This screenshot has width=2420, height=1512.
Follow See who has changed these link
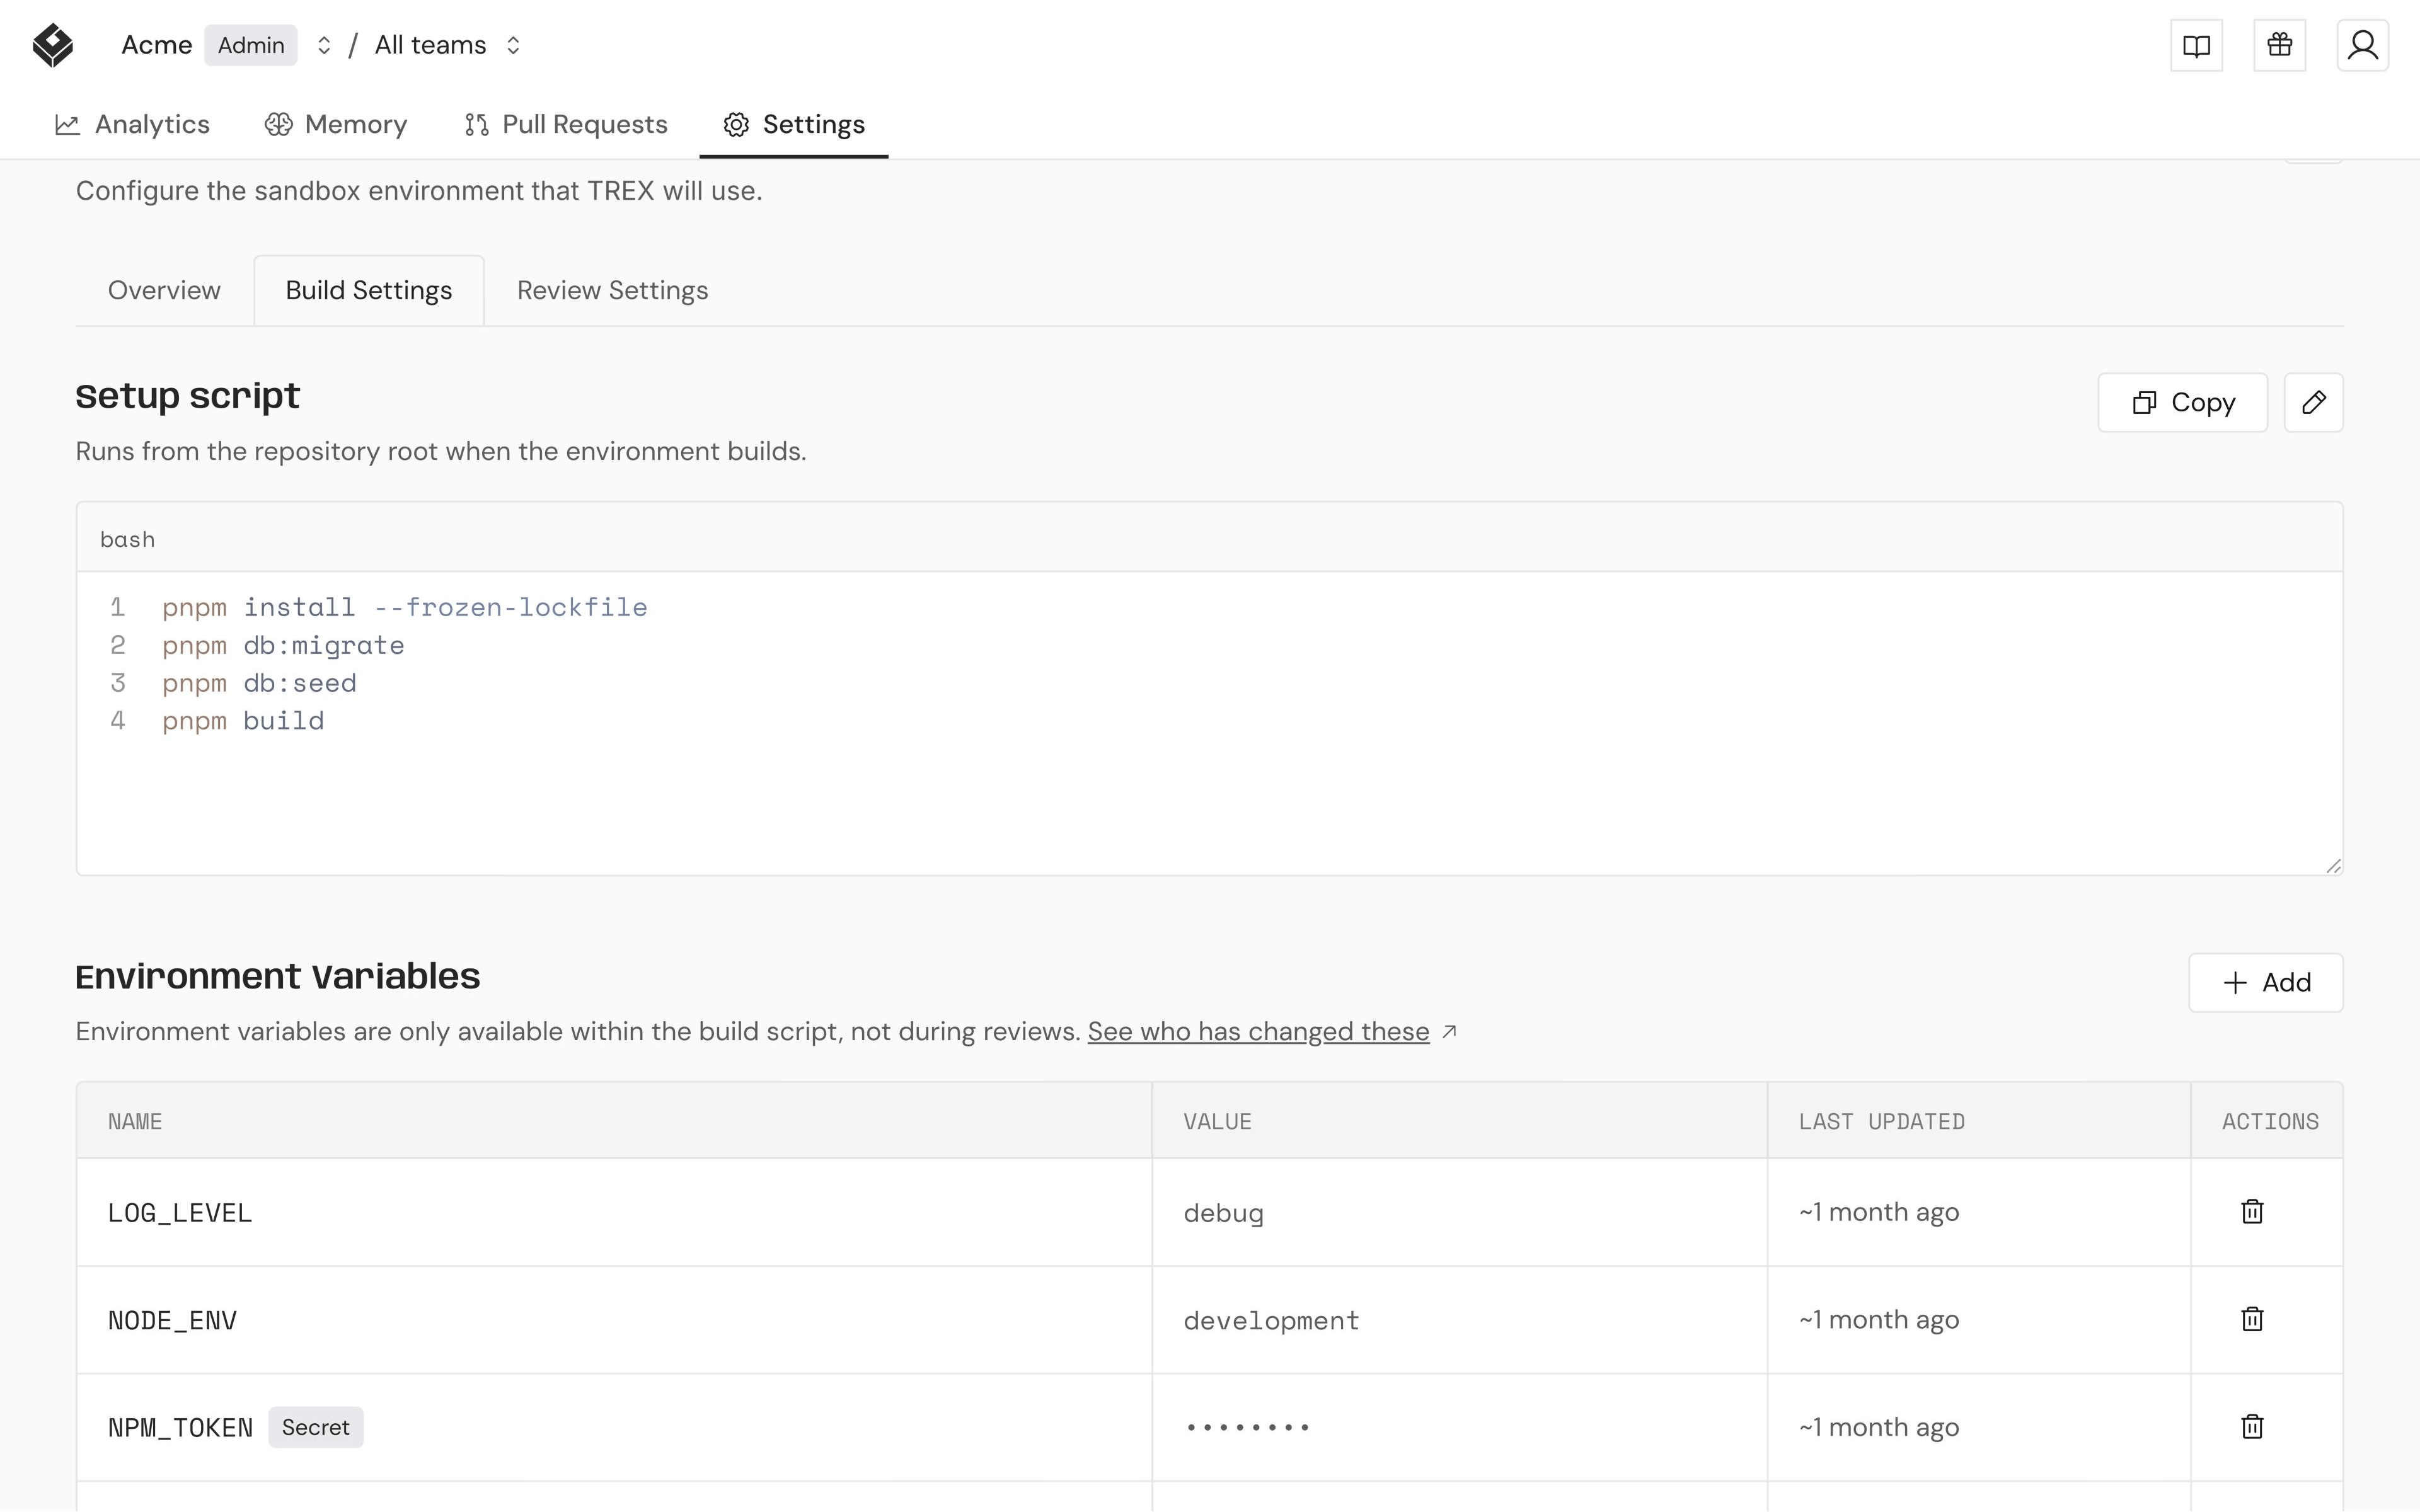click(x=1258, y=1032)
